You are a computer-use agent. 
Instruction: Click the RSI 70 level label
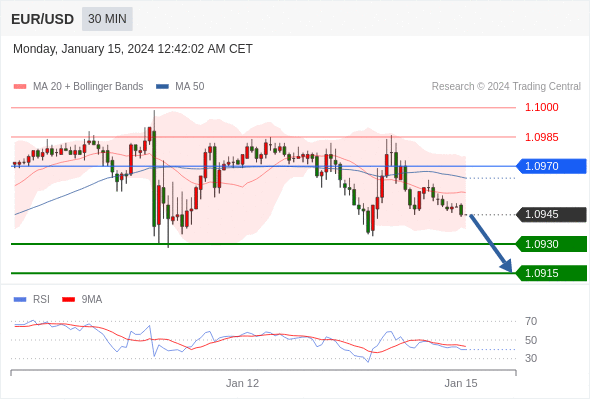[x=531, y=321]
